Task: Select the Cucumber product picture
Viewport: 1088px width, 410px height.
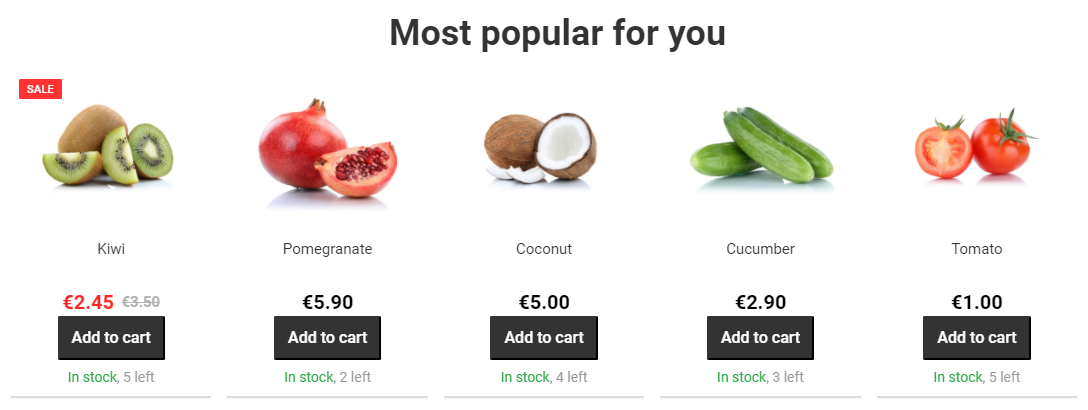Action: coord(761,148)
